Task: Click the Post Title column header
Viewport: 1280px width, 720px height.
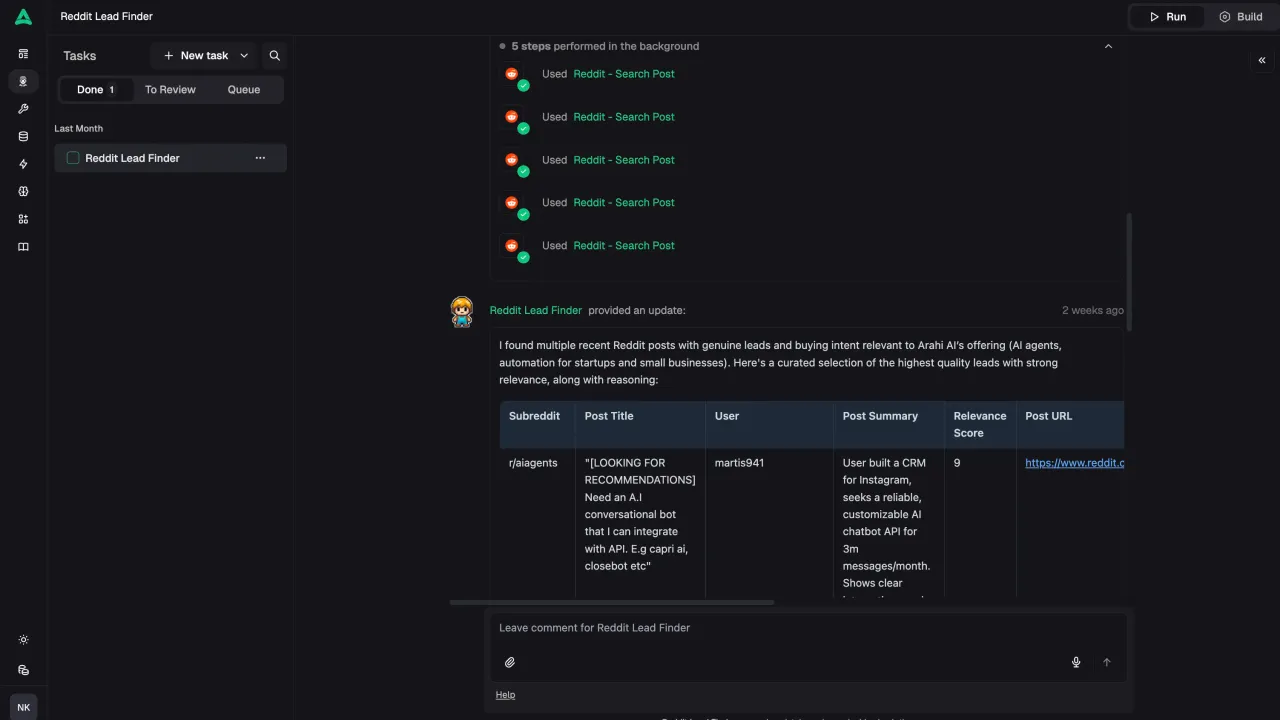Action: click(640, 424)
